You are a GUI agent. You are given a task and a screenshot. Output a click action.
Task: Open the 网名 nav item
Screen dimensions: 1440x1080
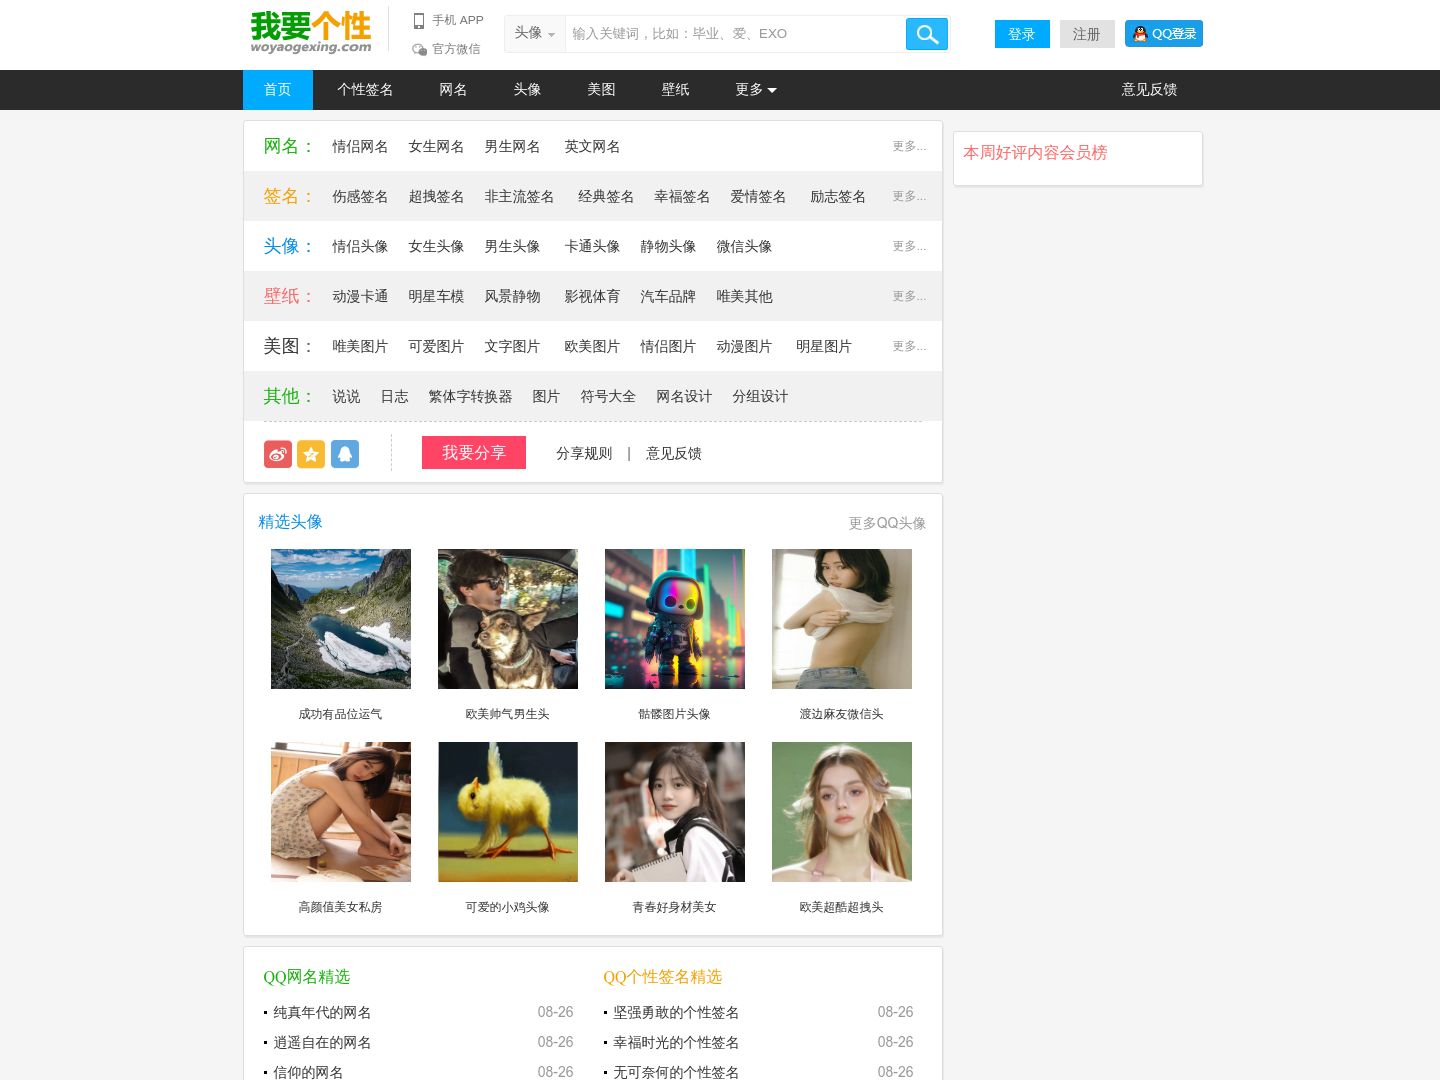[x=453, y=90]
